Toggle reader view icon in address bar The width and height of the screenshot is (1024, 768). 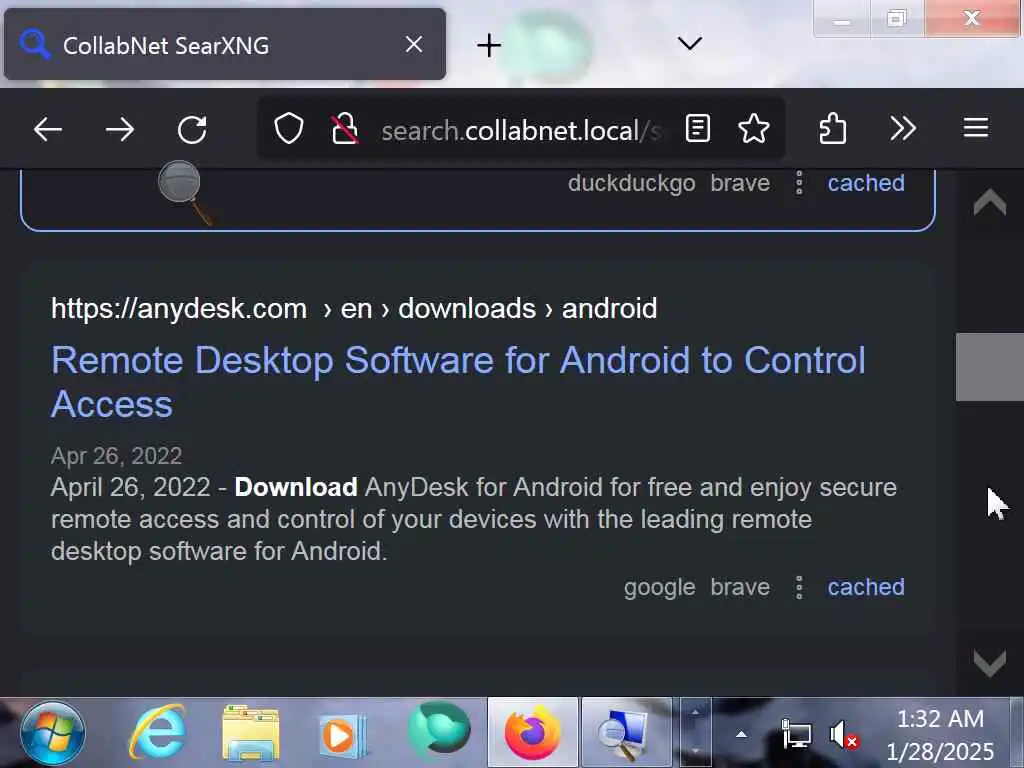pos(697,128)
